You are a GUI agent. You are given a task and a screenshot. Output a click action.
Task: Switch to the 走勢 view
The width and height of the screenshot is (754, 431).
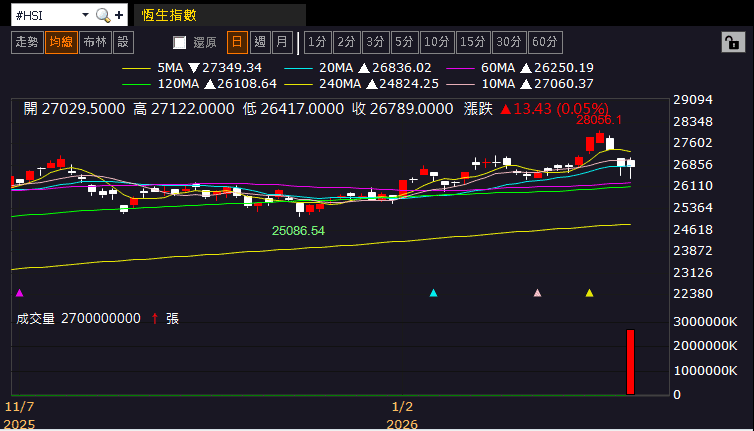pyautogui.click(x=27, y=42)
